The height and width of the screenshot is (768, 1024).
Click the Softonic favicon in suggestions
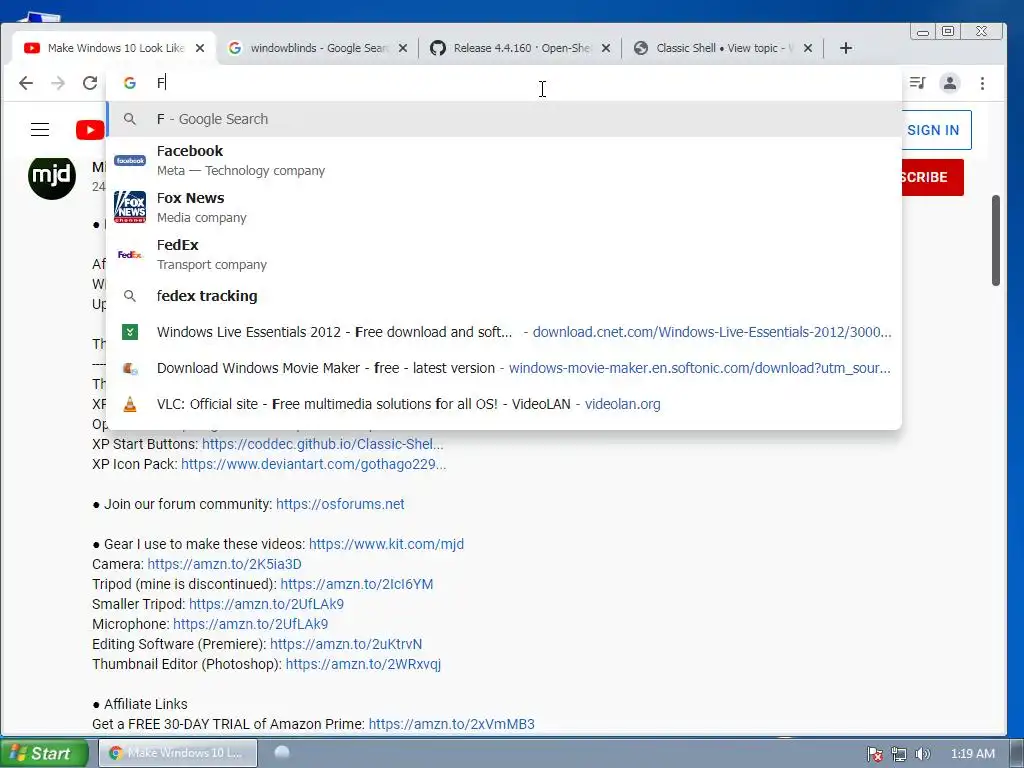(x=130, y=368)
